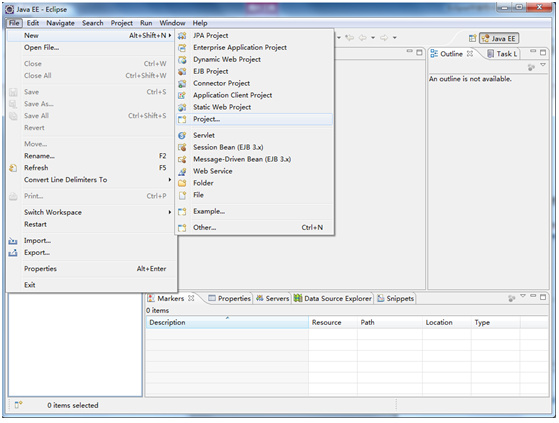Image resolution: width=559 pixels, height=423 pixels.
Task: Open the forward navigation history dropdown arrow
Action: click(x=395, y=37)
